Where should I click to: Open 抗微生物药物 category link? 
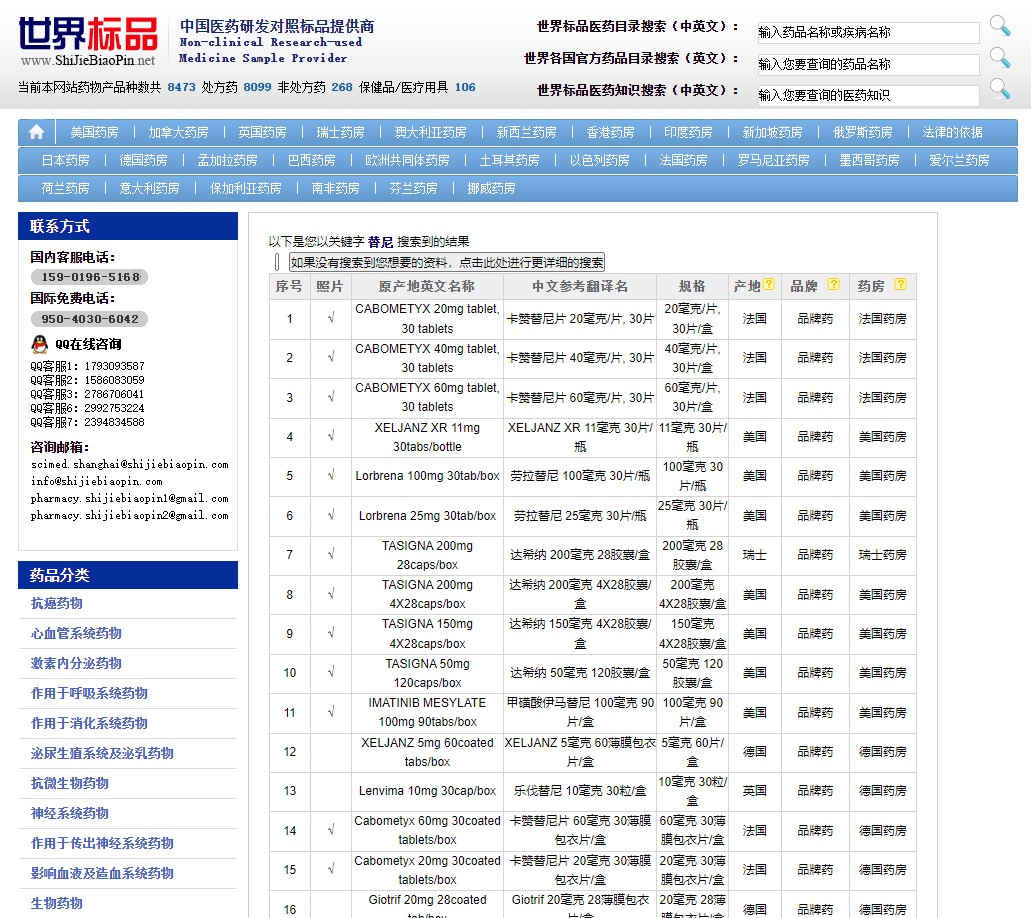pos(70,783)
